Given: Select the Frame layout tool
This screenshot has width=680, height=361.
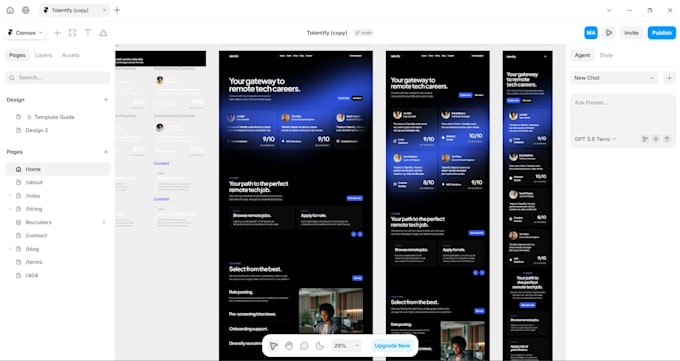Looking at the screenshot, I should pyautogui.click(x=72, y=33).
